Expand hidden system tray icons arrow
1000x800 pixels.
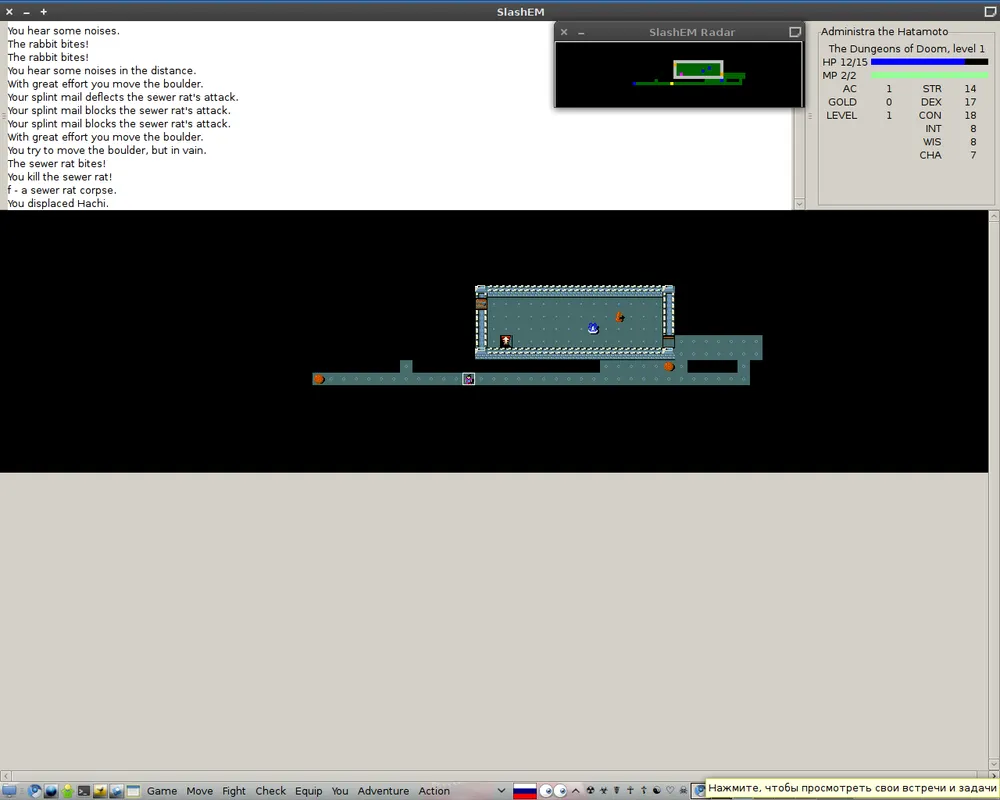coord(576,791)
